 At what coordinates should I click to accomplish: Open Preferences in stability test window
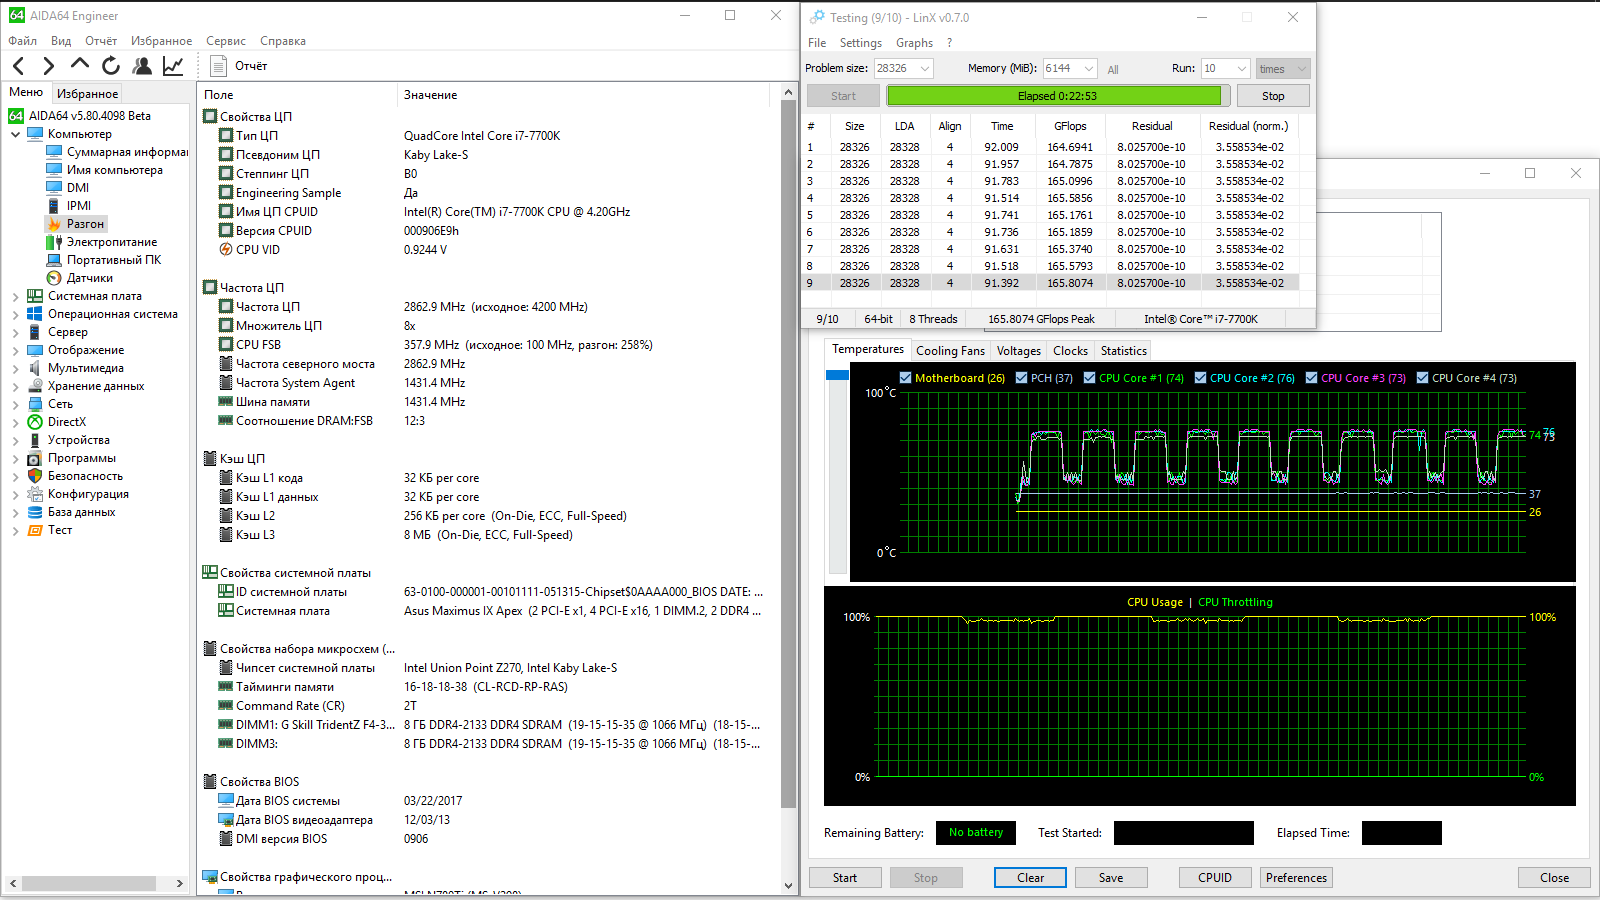1296,878
